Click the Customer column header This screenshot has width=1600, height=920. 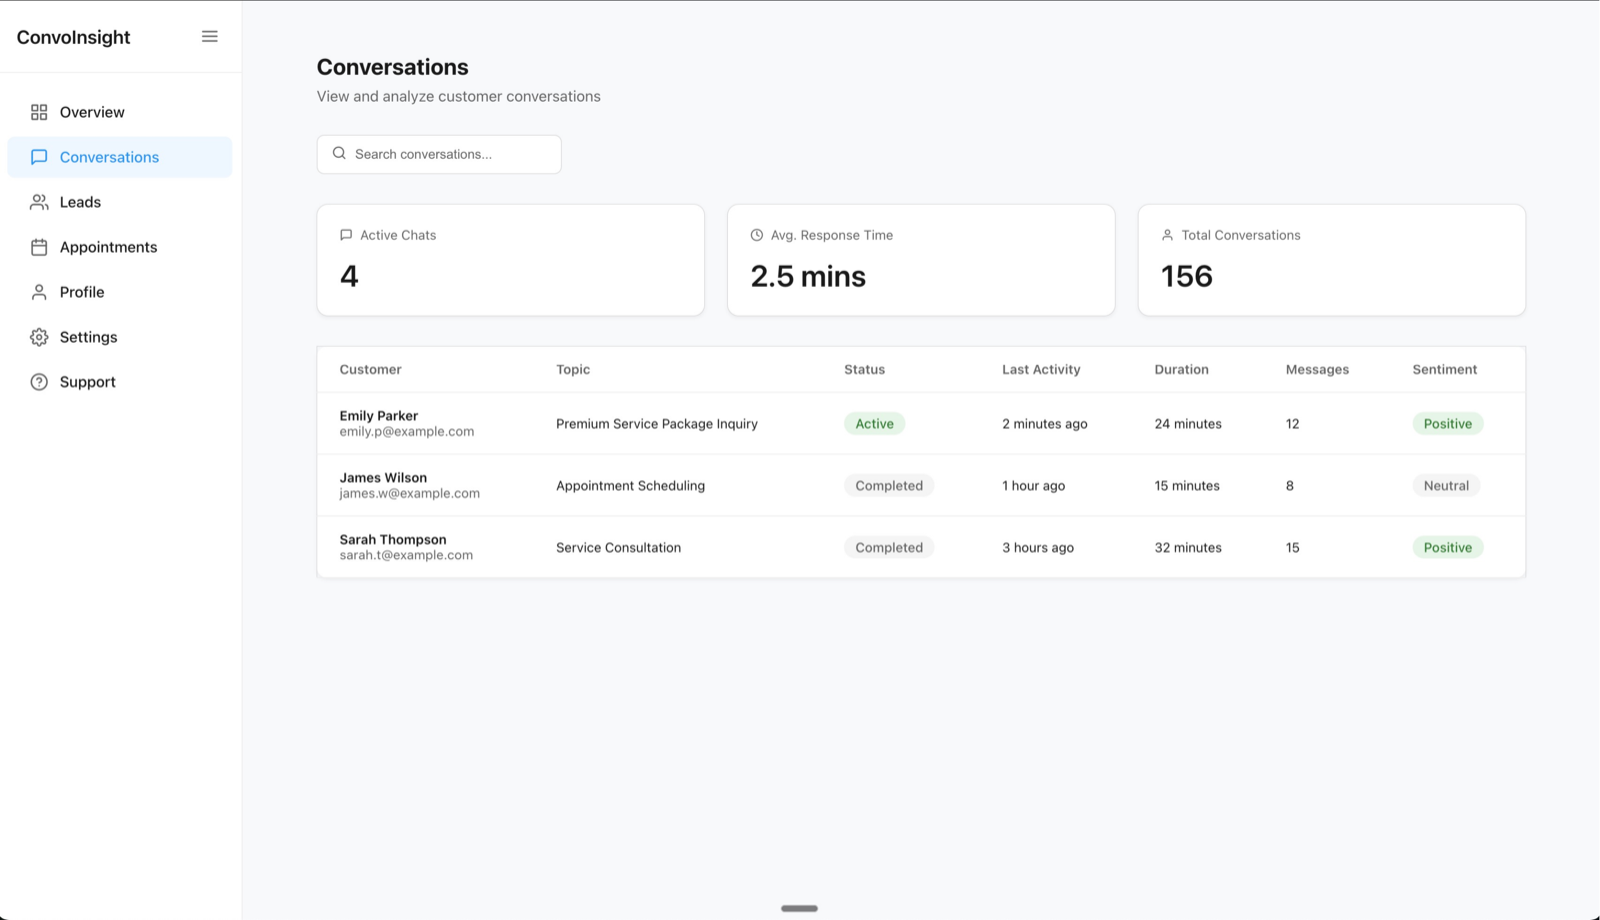(x=370, y=369)
